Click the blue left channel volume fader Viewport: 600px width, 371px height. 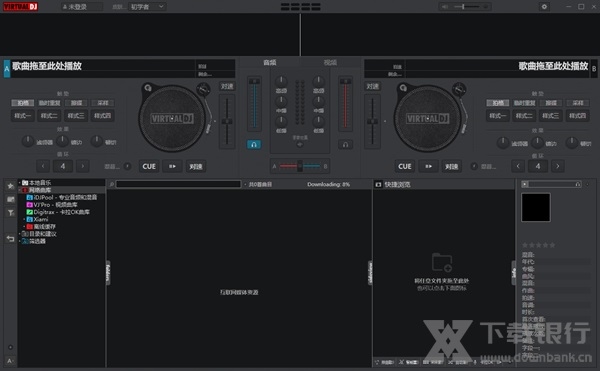coord(254,104)
